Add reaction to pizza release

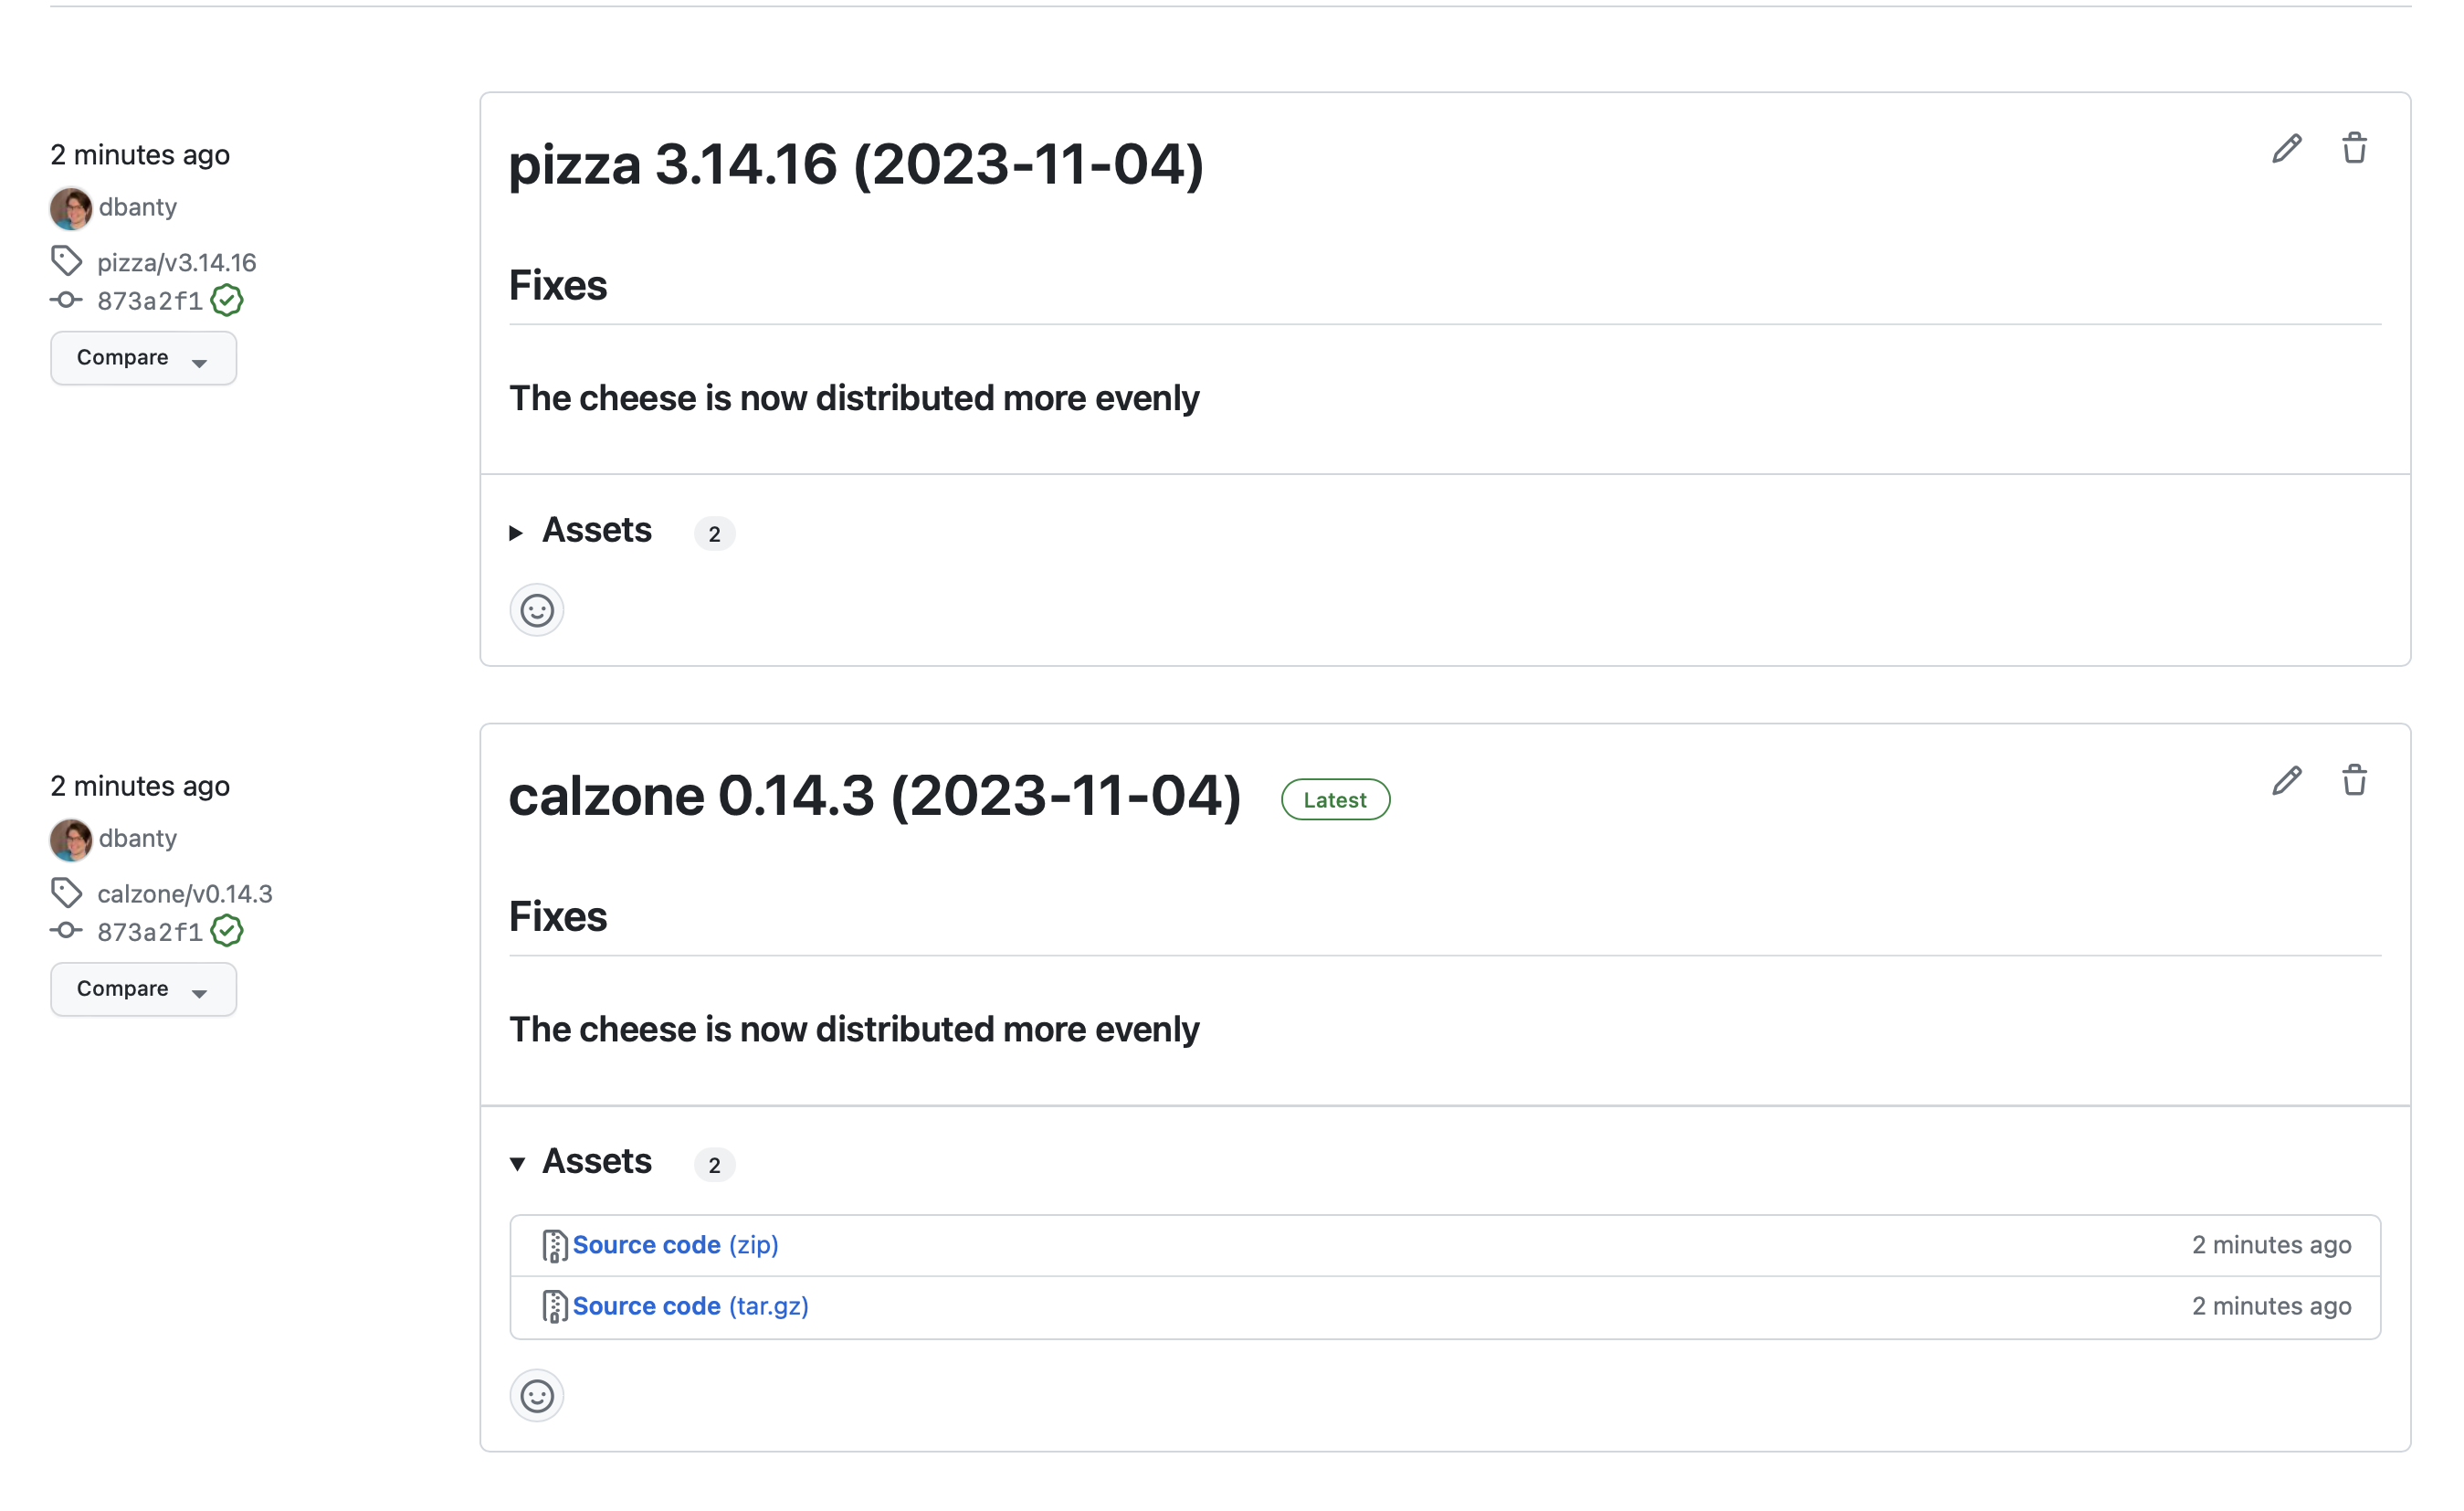537,610
